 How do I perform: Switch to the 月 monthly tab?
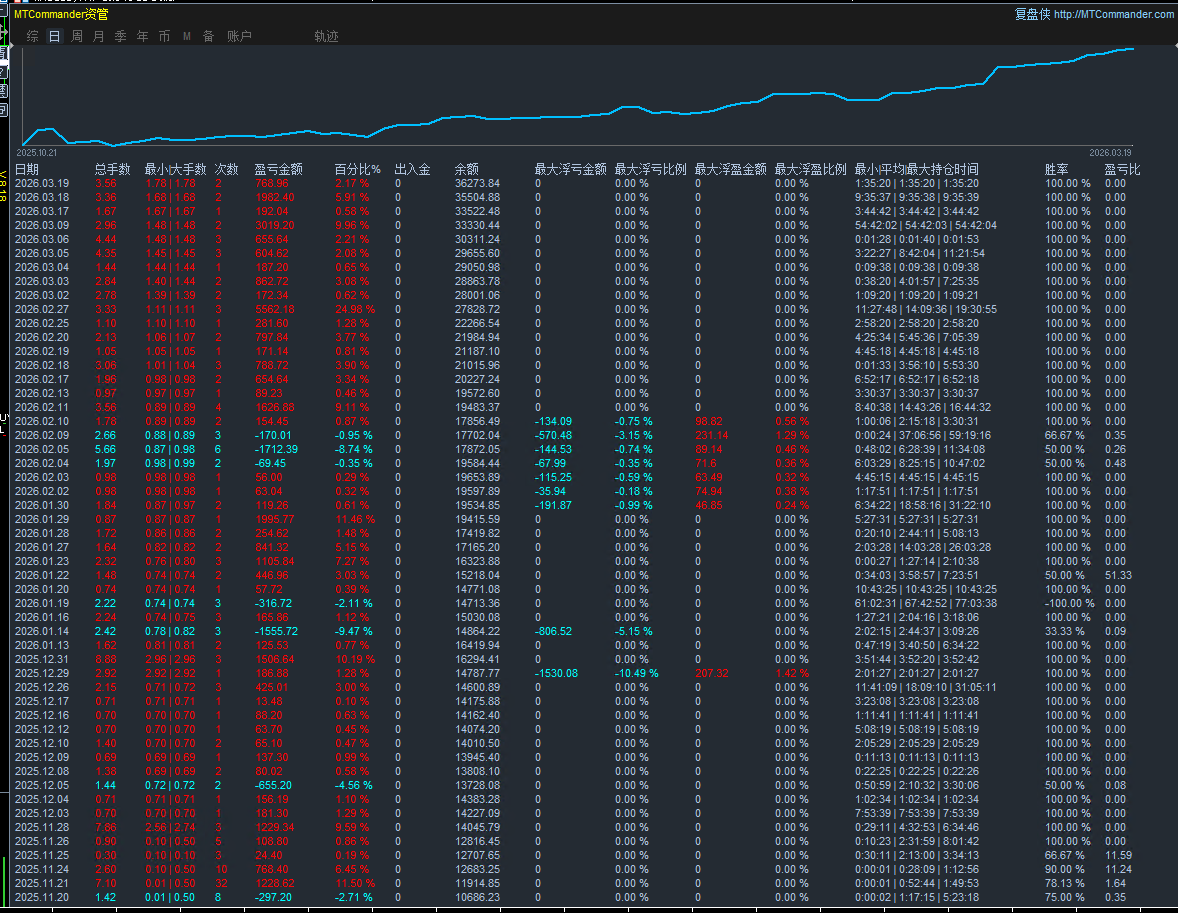coord(98,36)
